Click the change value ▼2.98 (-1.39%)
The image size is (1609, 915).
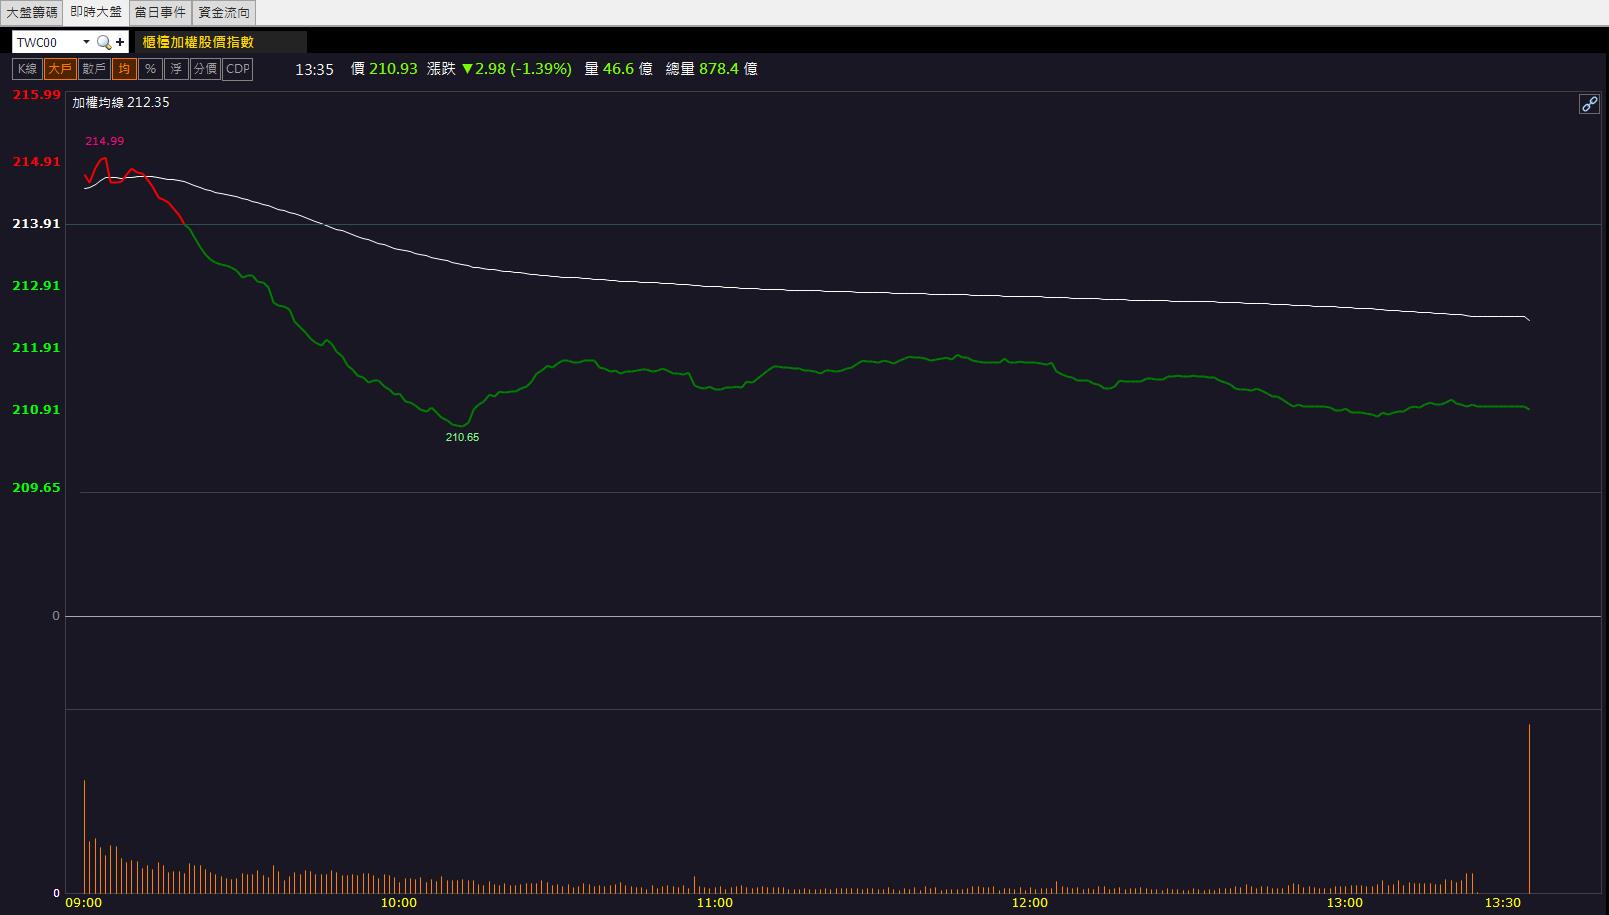[x=516, y=69]
